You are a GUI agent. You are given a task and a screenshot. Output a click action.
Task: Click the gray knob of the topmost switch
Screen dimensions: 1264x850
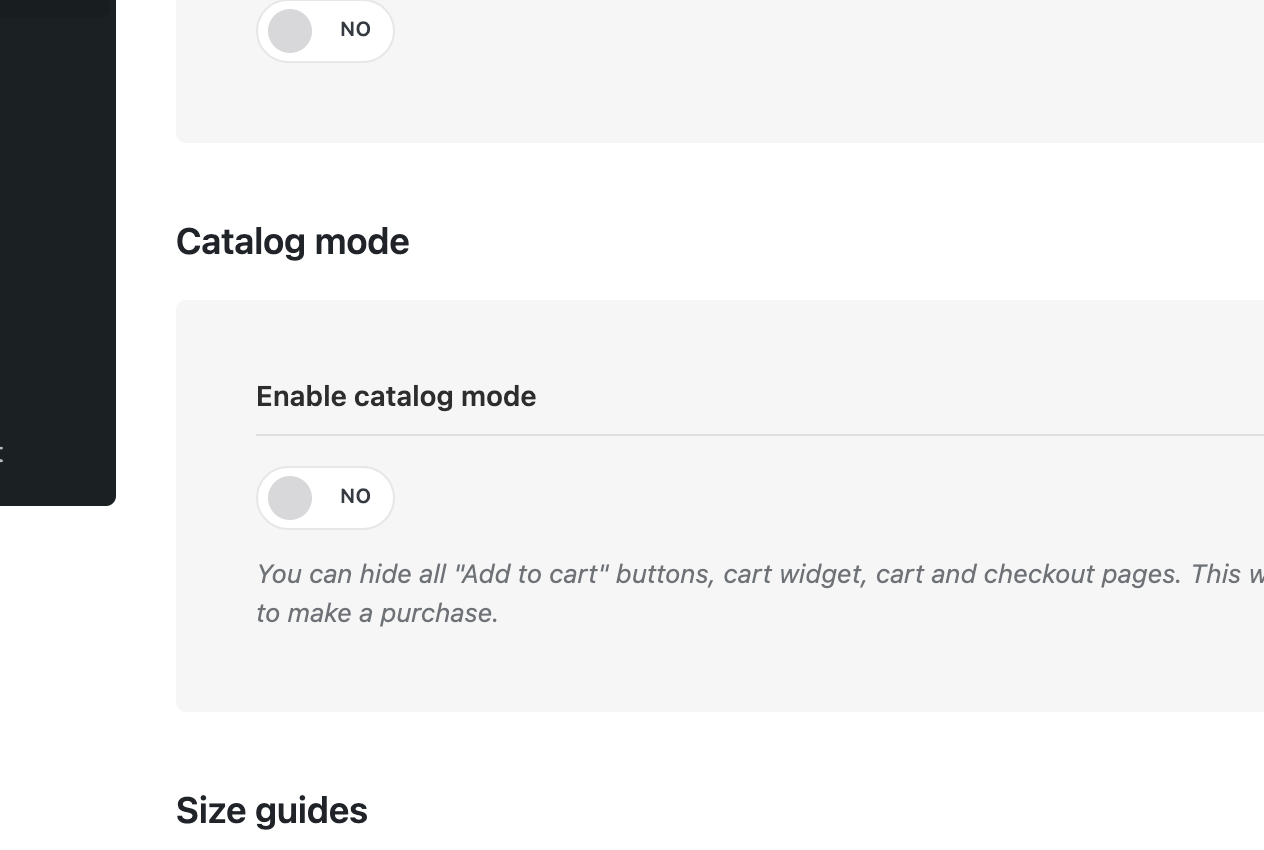click(290, 31)
